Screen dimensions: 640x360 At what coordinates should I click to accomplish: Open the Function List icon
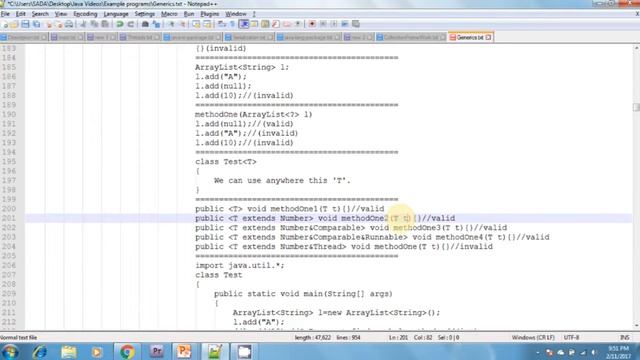click(x=276, y=24)
